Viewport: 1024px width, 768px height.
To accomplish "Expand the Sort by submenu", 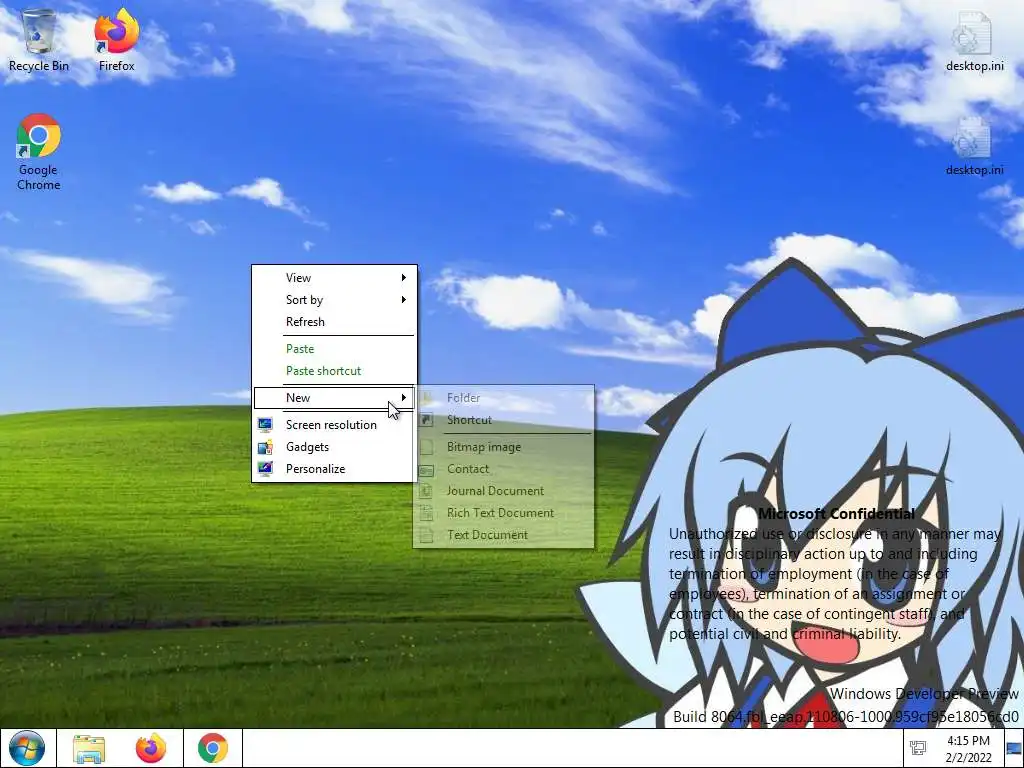I will click(x=334, y=300).
